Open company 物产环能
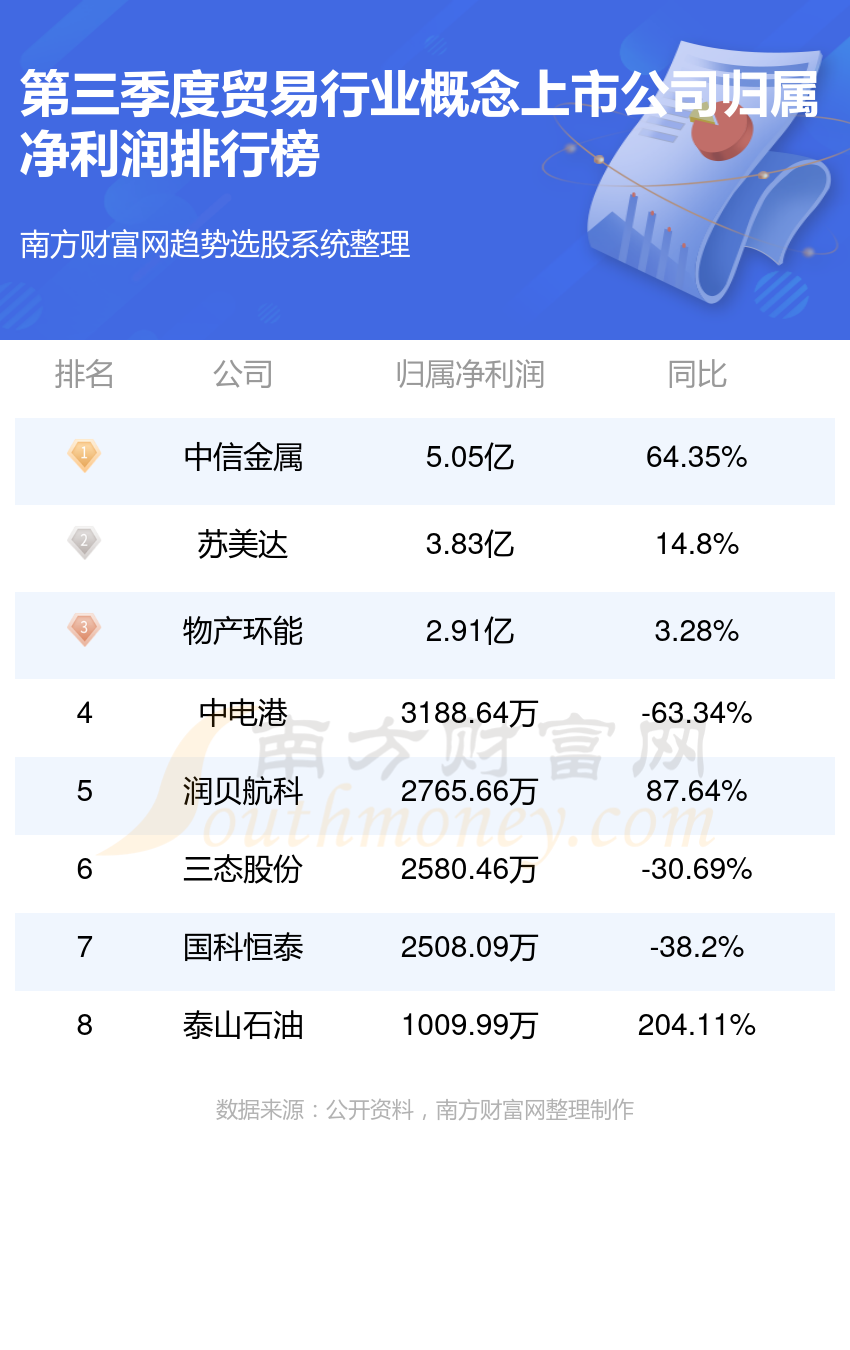Viewport: 850px width, 1350px height. [x=243, y=632]
